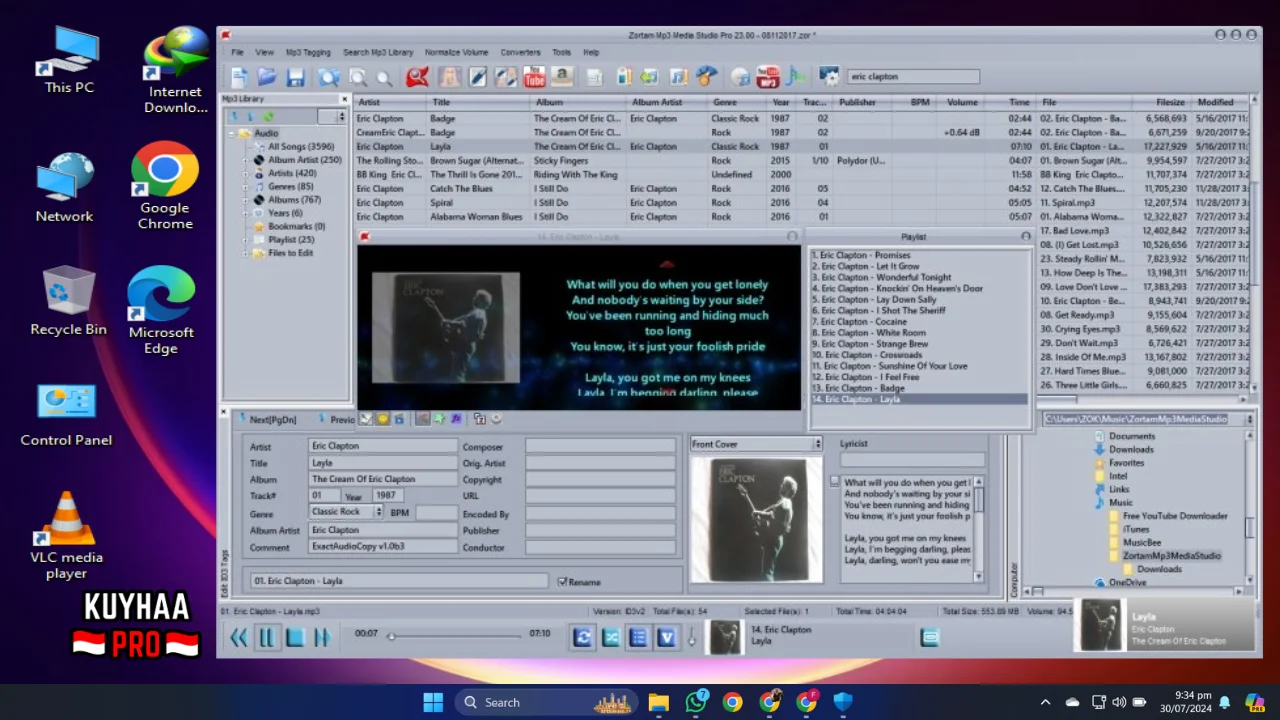Click the red YouTube MP3 toolbar icon

point(767,77)
